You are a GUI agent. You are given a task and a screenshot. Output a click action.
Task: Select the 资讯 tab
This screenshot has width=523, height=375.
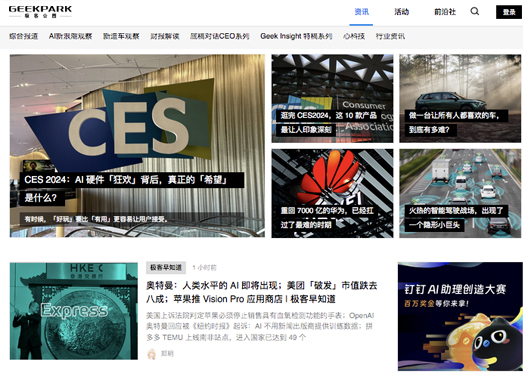point(361,12)
